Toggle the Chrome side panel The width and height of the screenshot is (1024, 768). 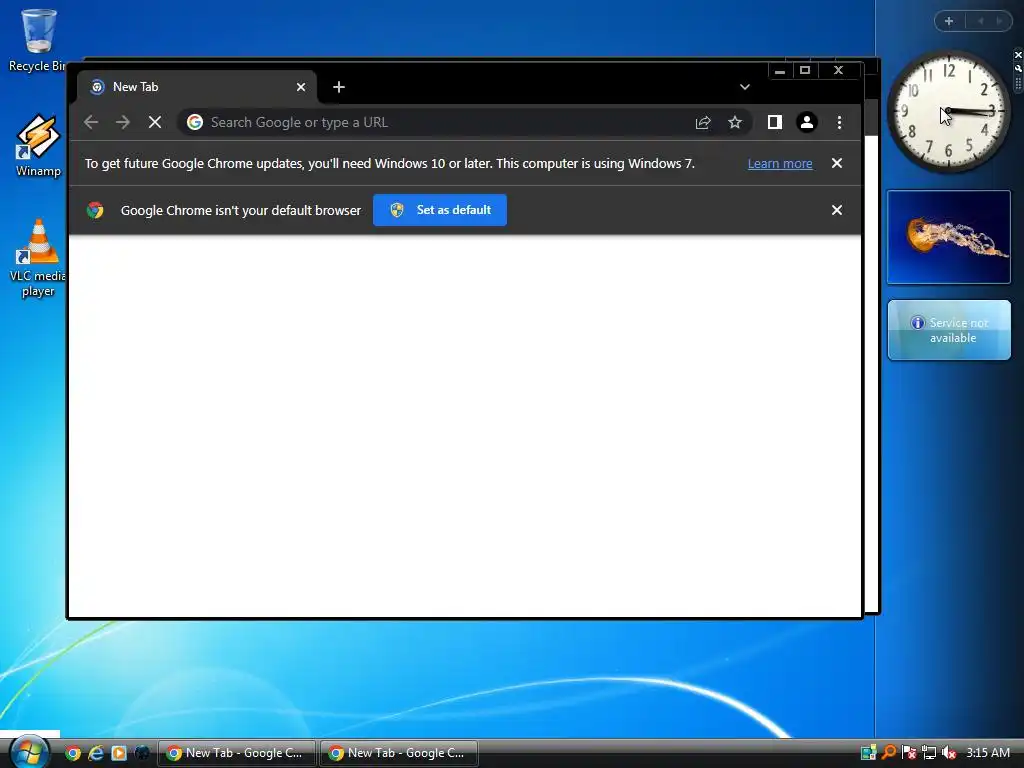click(x=775, y=122)
